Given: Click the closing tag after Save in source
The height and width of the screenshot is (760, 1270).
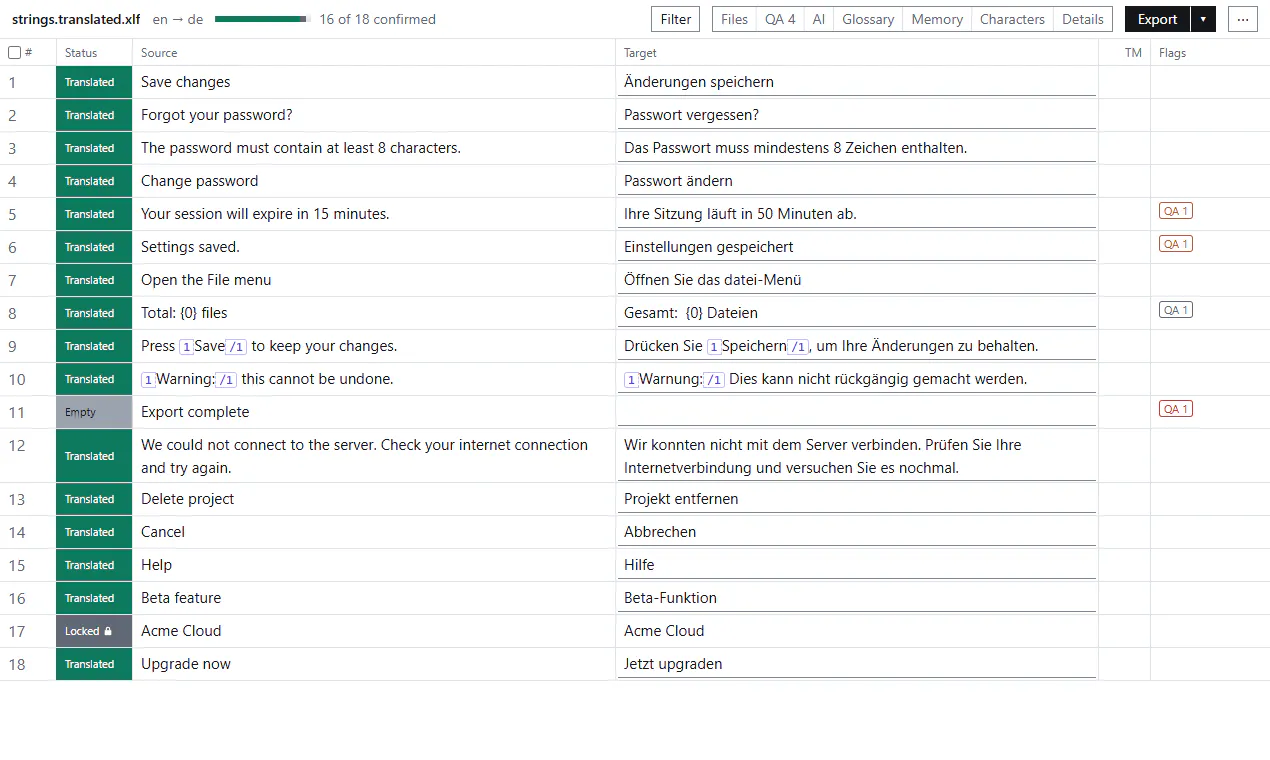Looking at the screenshot, I should click(x=236, y=347).
